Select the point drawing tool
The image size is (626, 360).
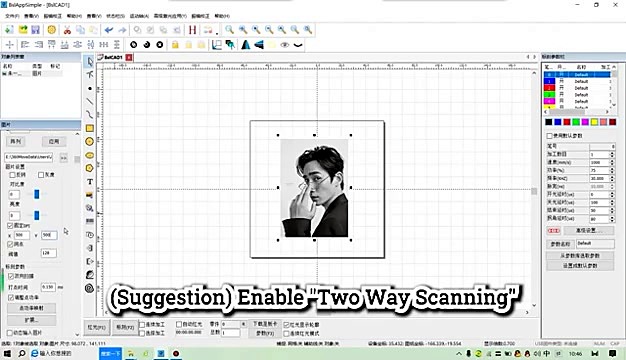coord(90,88)
